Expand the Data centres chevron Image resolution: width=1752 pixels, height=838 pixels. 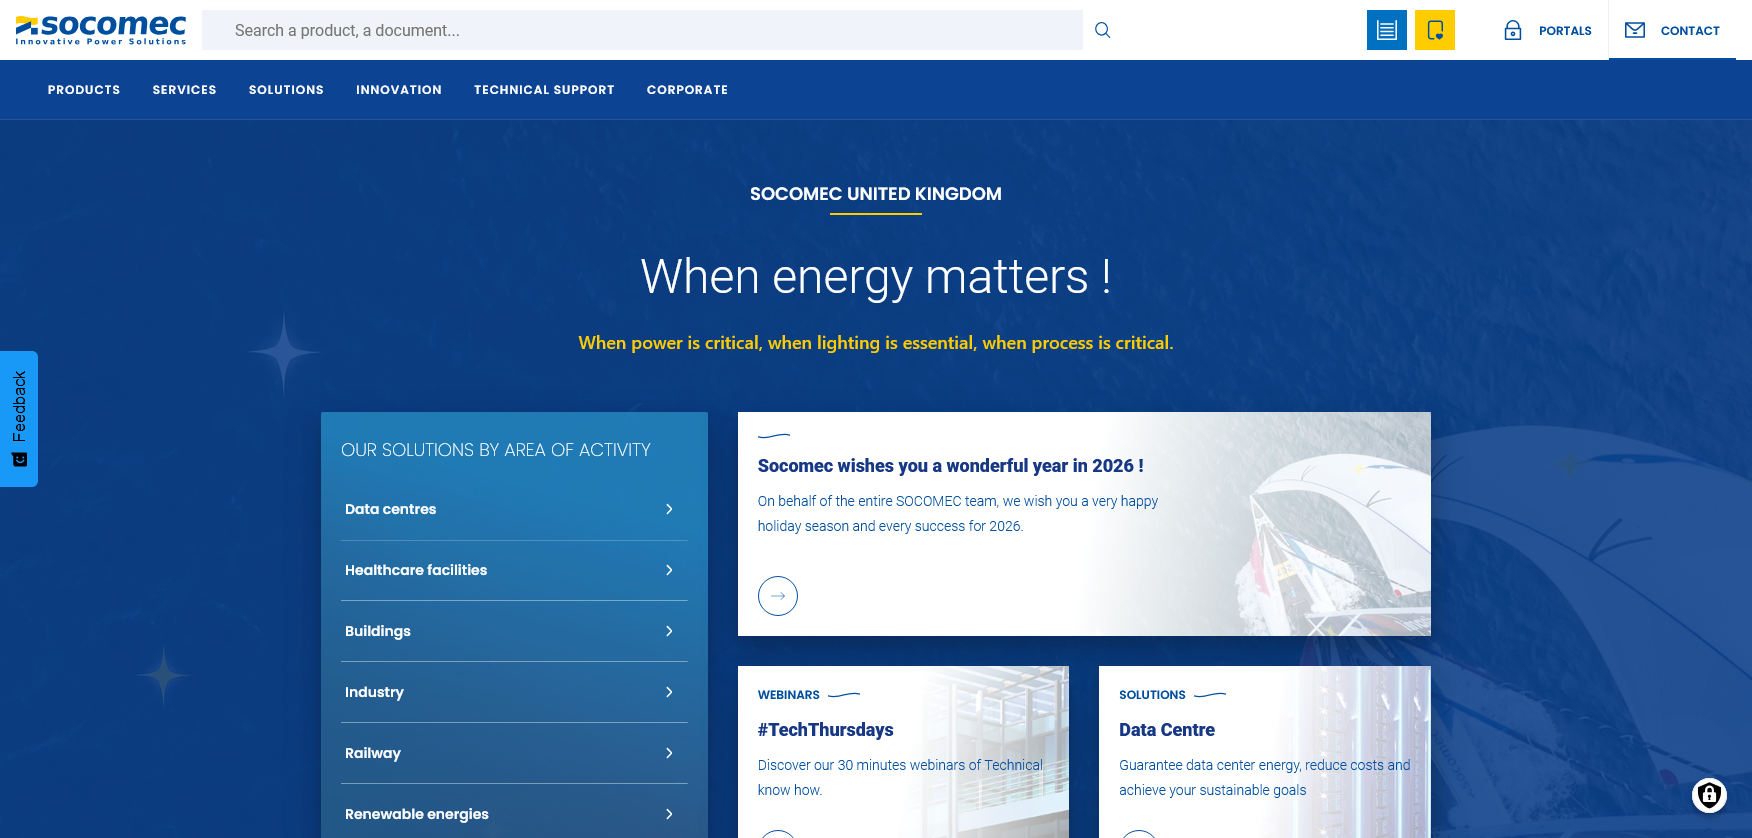669,509
